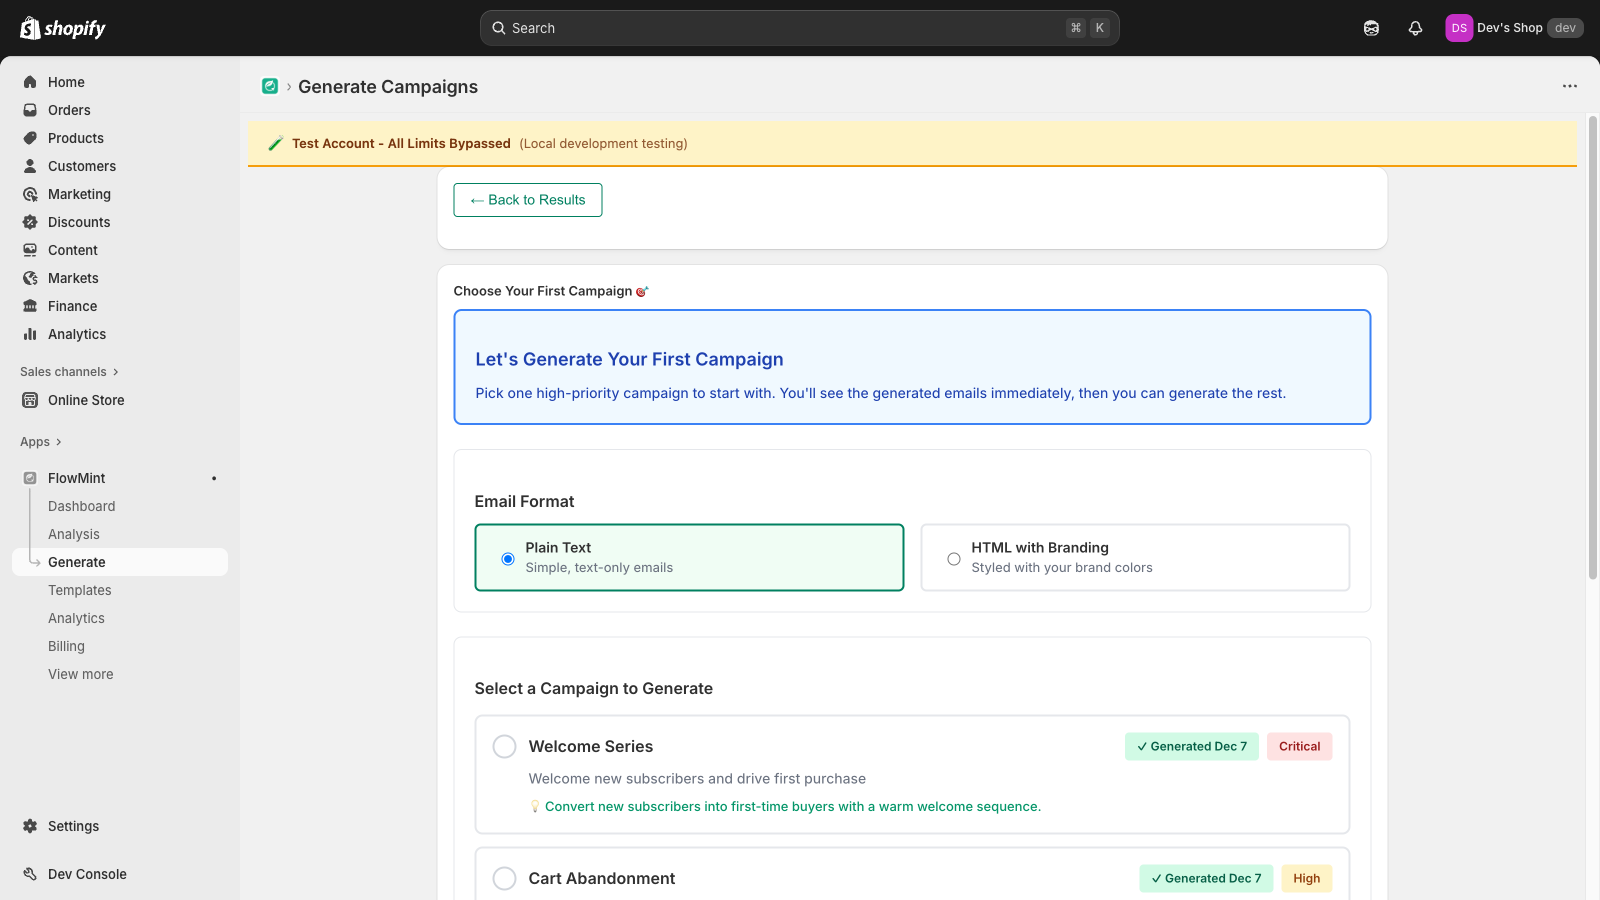
Task: Open Settings gear in sidebar
Action: click(x=30, y=826)
